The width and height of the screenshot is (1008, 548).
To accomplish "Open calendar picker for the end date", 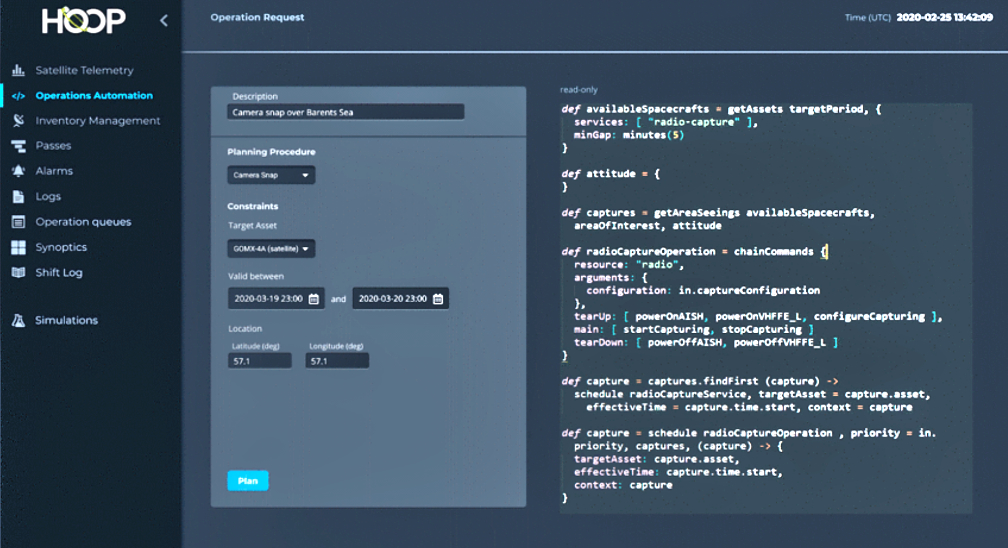I will tap(438, 299).
